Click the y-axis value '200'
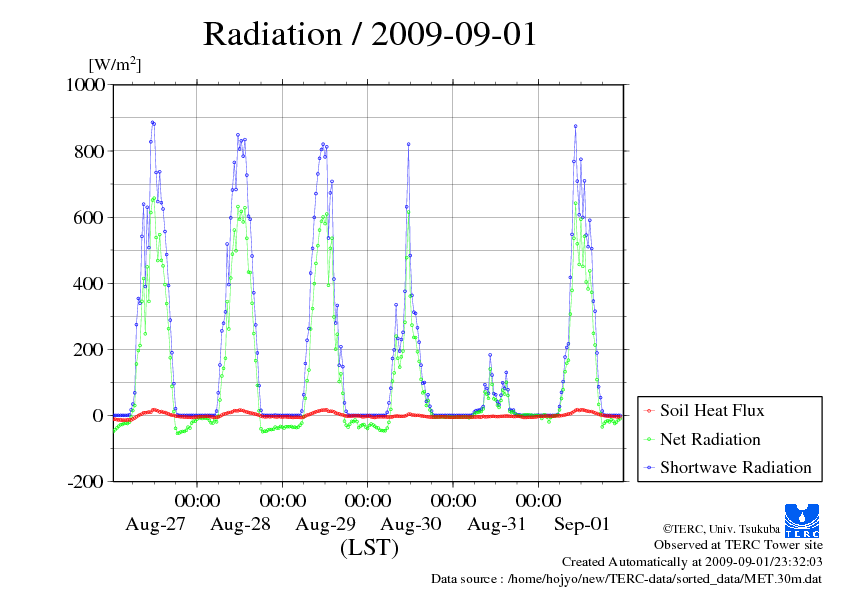 coord(90,350)
